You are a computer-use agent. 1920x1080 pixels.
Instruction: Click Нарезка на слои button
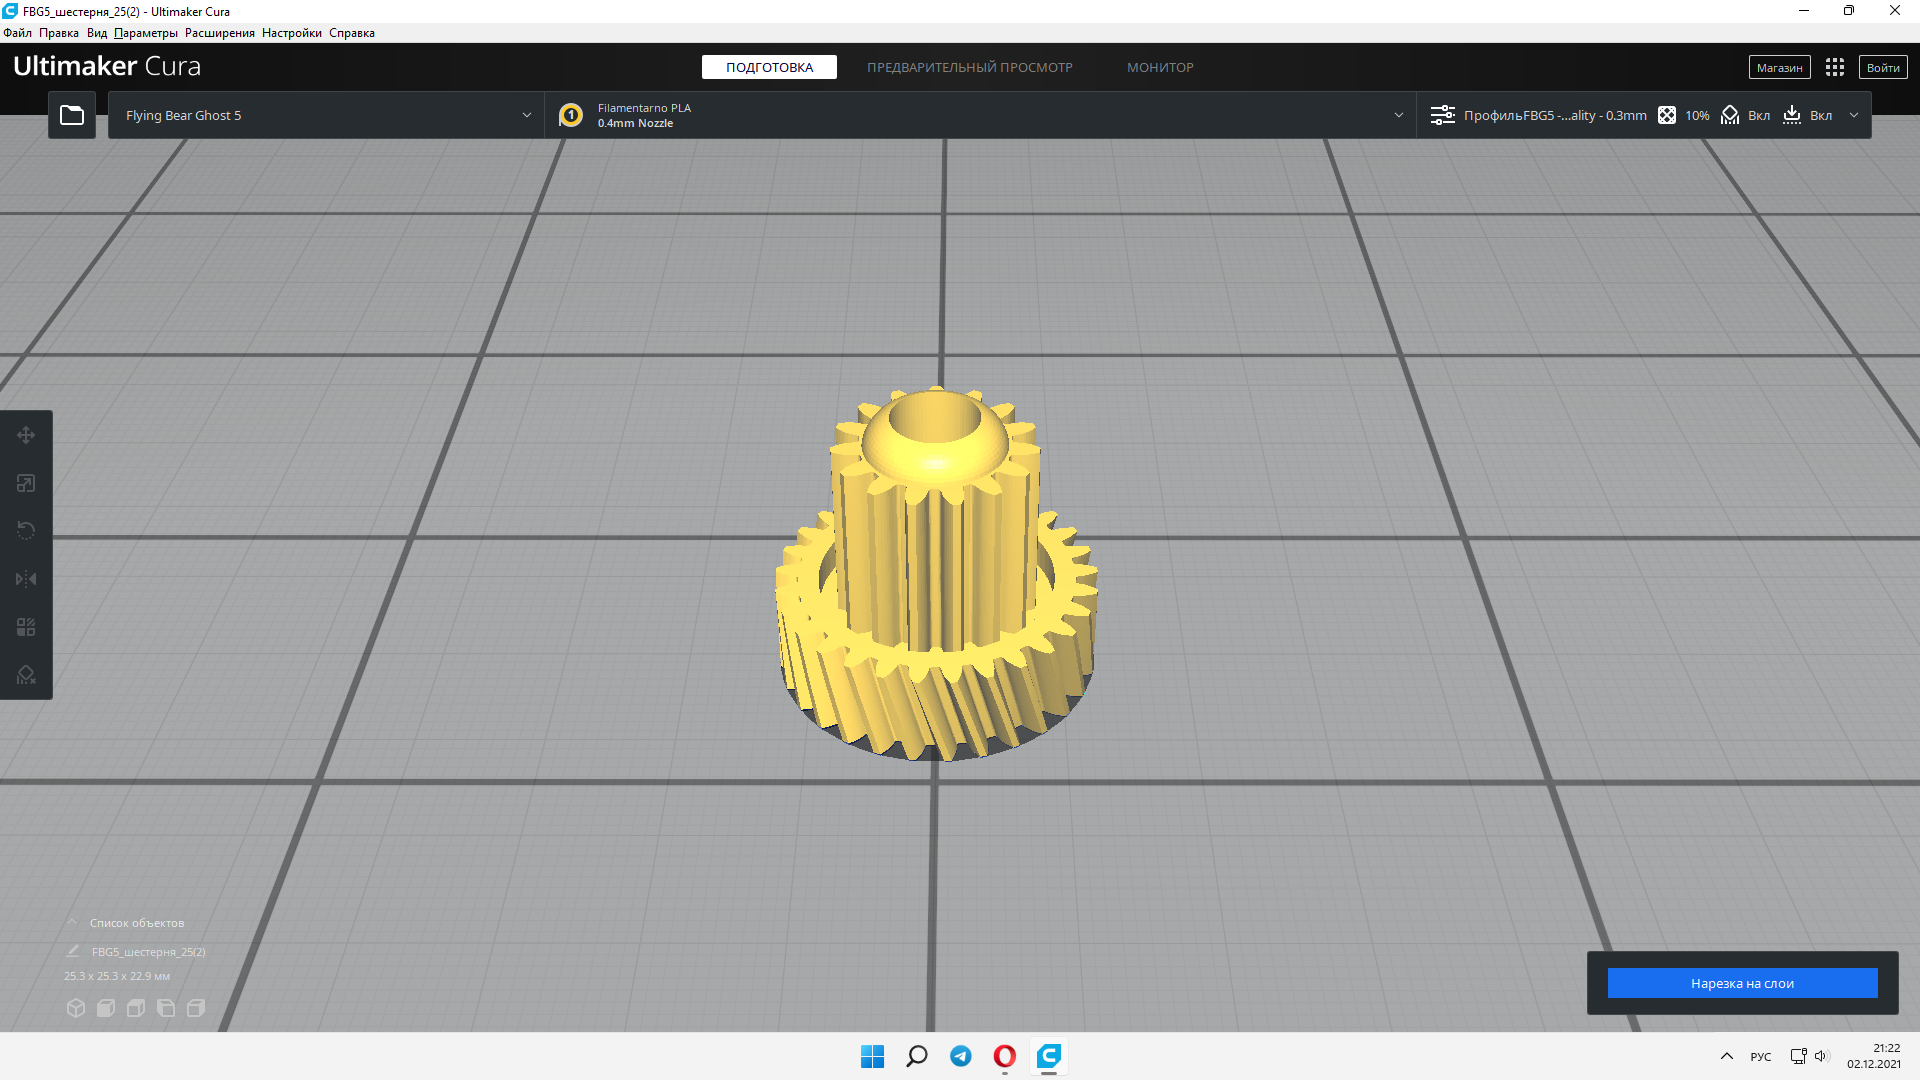click(1742, 982)
